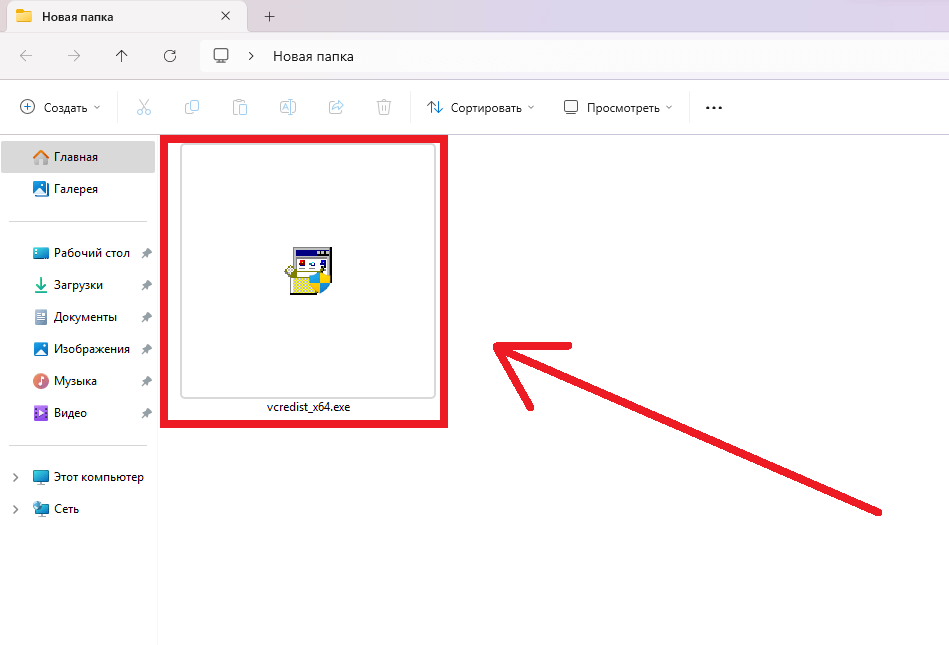Select the vcredist_x64.exe installer thumbnail

[x=308, y=271]
